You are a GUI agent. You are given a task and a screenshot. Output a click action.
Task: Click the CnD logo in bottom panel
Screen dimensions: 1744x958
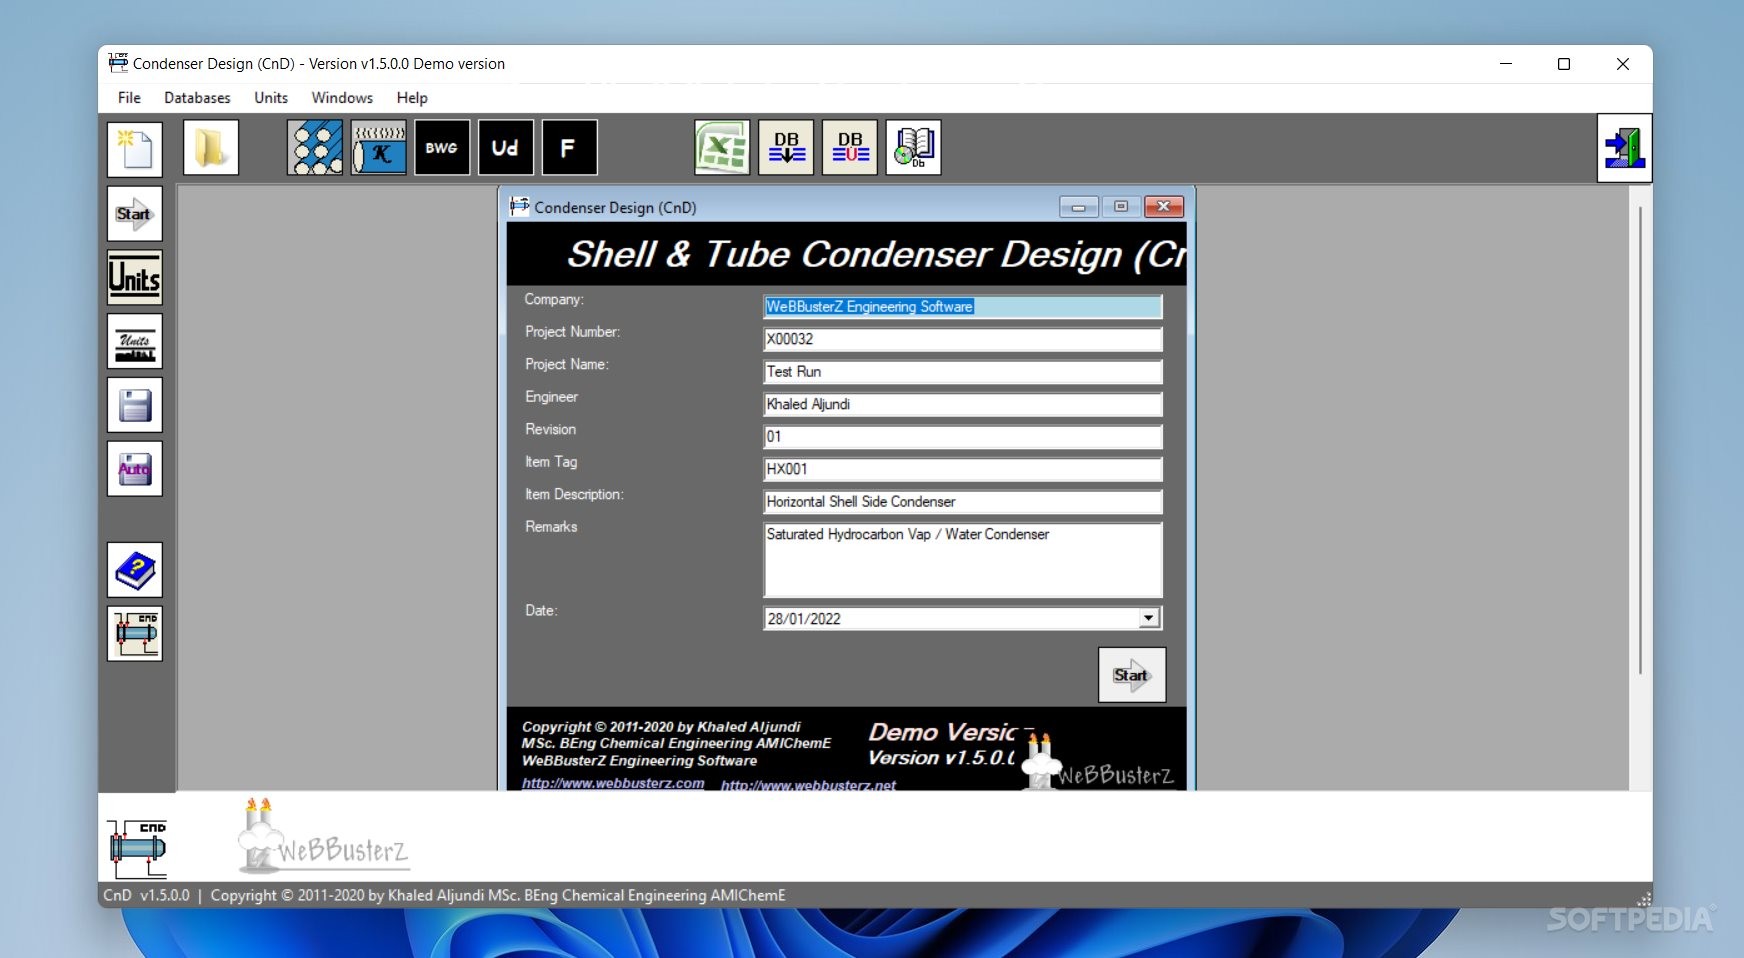click(x=138, y=849)
